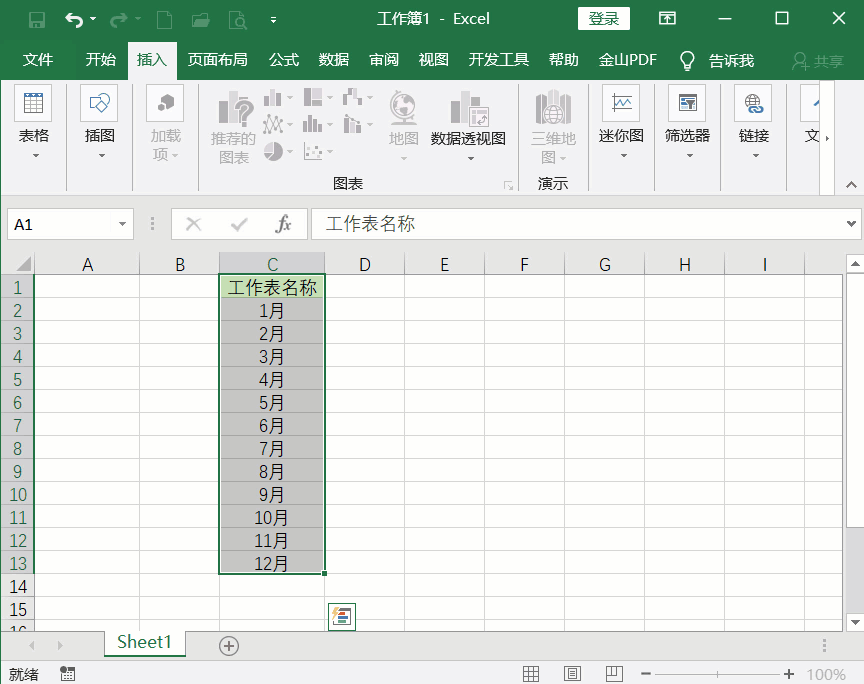Image resolution: width=864 pixels, height=684 pixels.
Task: Click the 登录 sign-in button
Action: 603,19
